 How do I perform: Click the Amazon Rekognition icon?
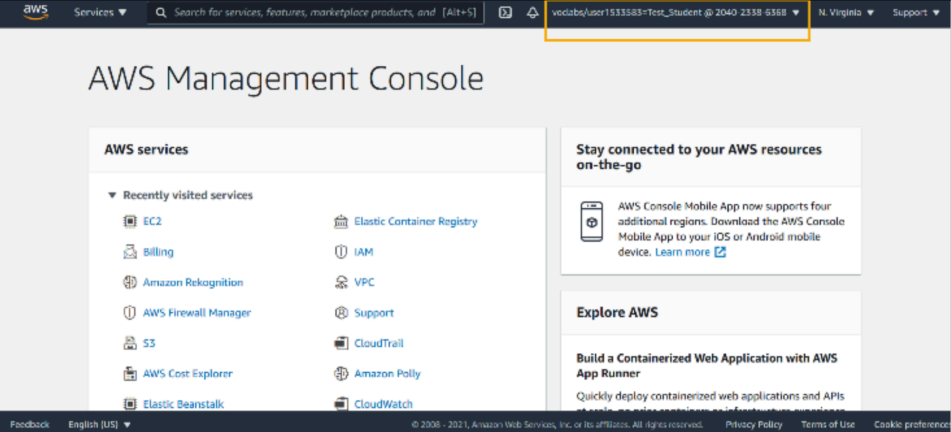tap(129, 282)
